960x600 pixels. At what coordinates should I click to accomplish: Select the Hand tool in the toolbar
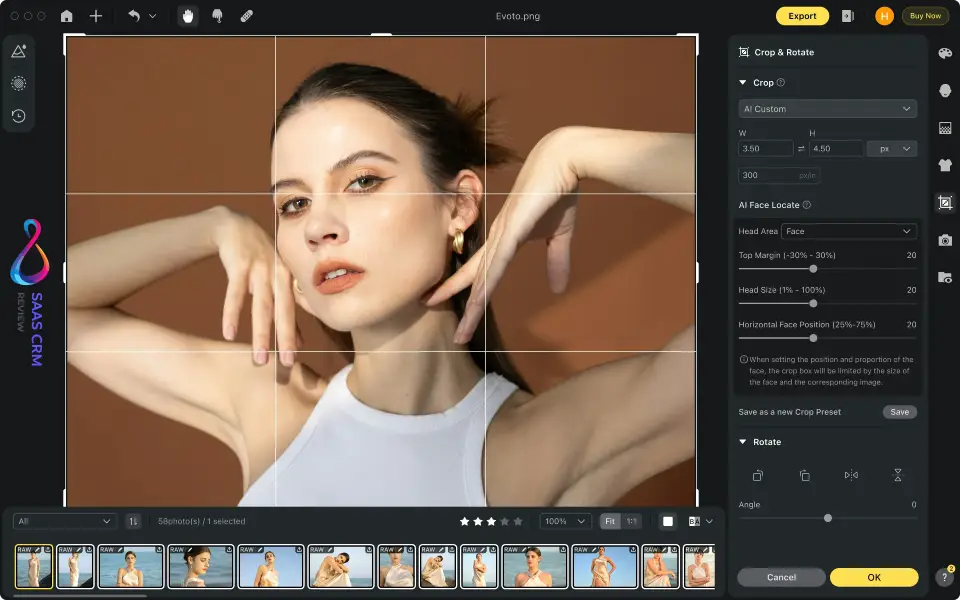(x=187, y=16)
